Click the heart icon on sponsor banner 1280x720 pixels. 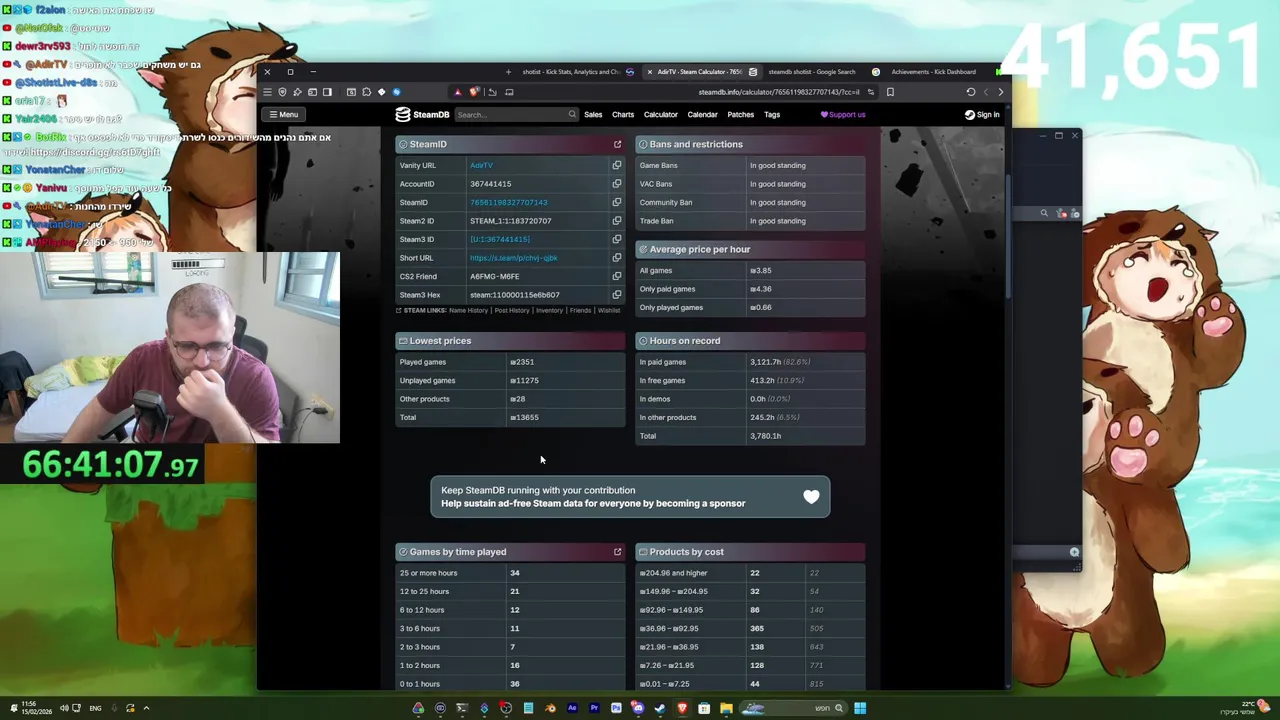point(811,497)
